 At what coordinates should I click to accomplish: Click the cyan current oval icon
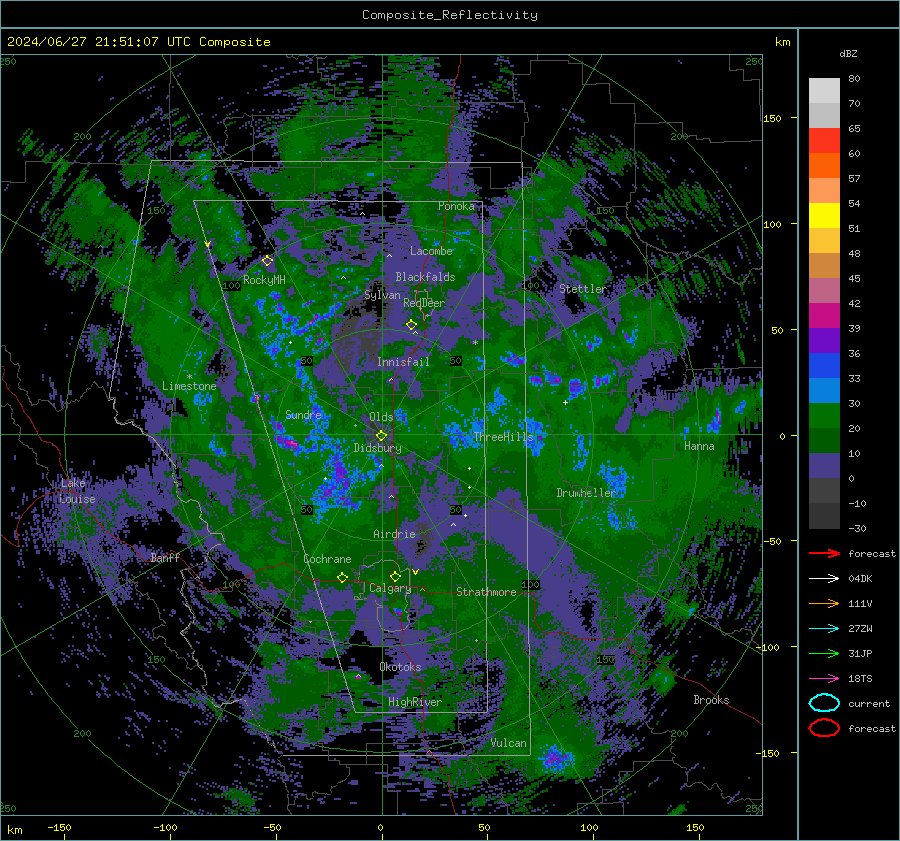click(824, 703)
